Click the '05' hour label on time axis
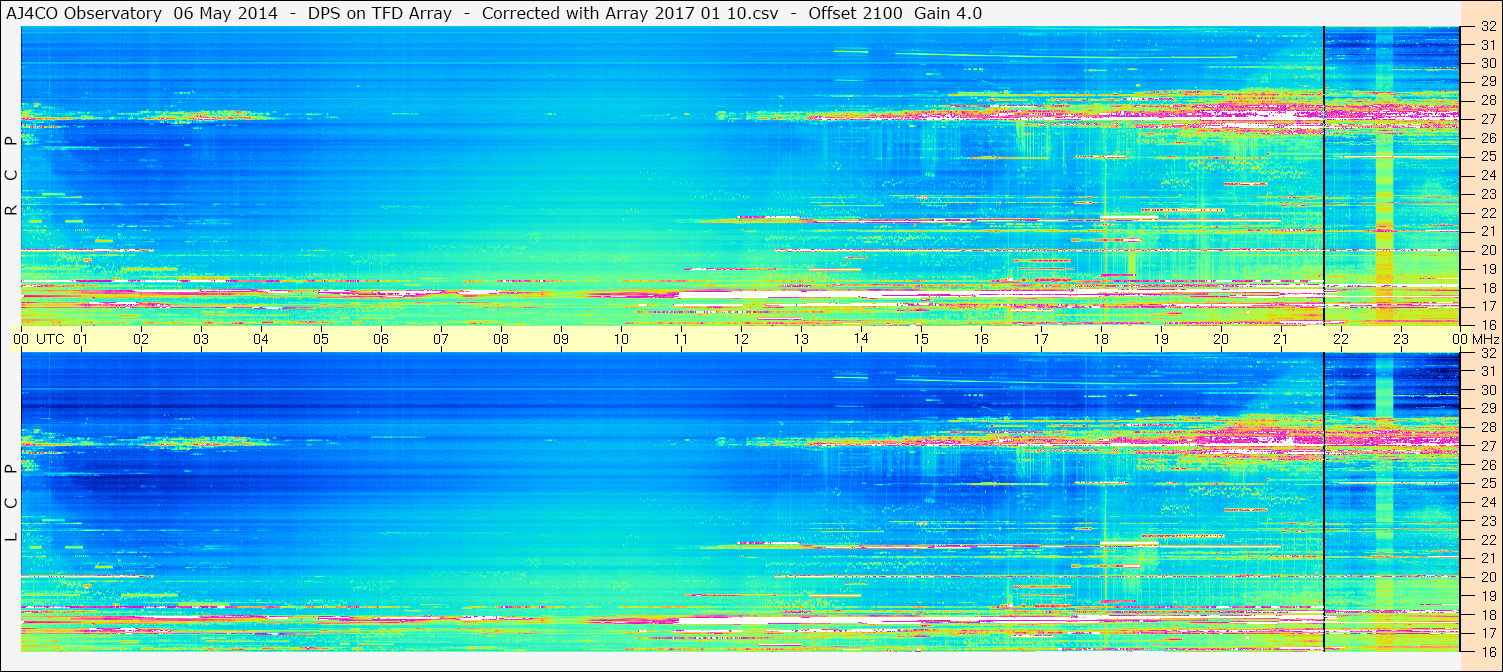This screenshot has height=672, width=1503. [x=321, y=339]
